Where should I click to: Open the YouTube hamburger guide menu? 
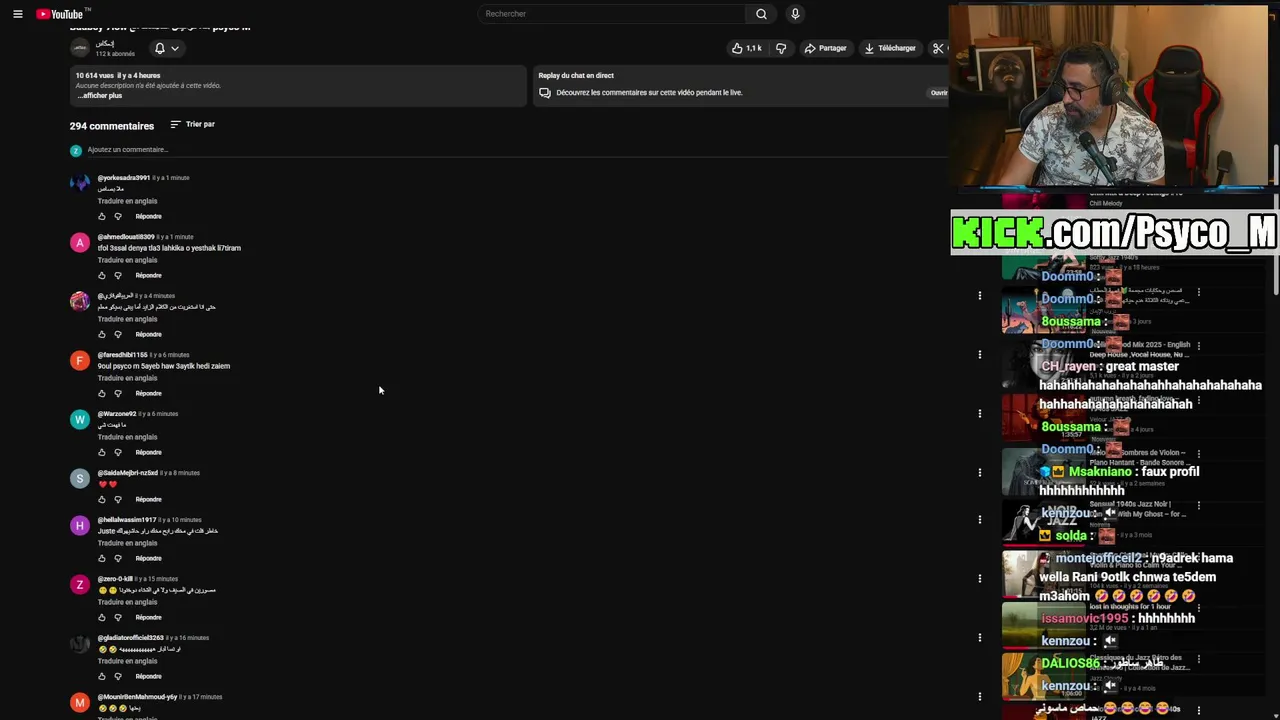point(18,14)
